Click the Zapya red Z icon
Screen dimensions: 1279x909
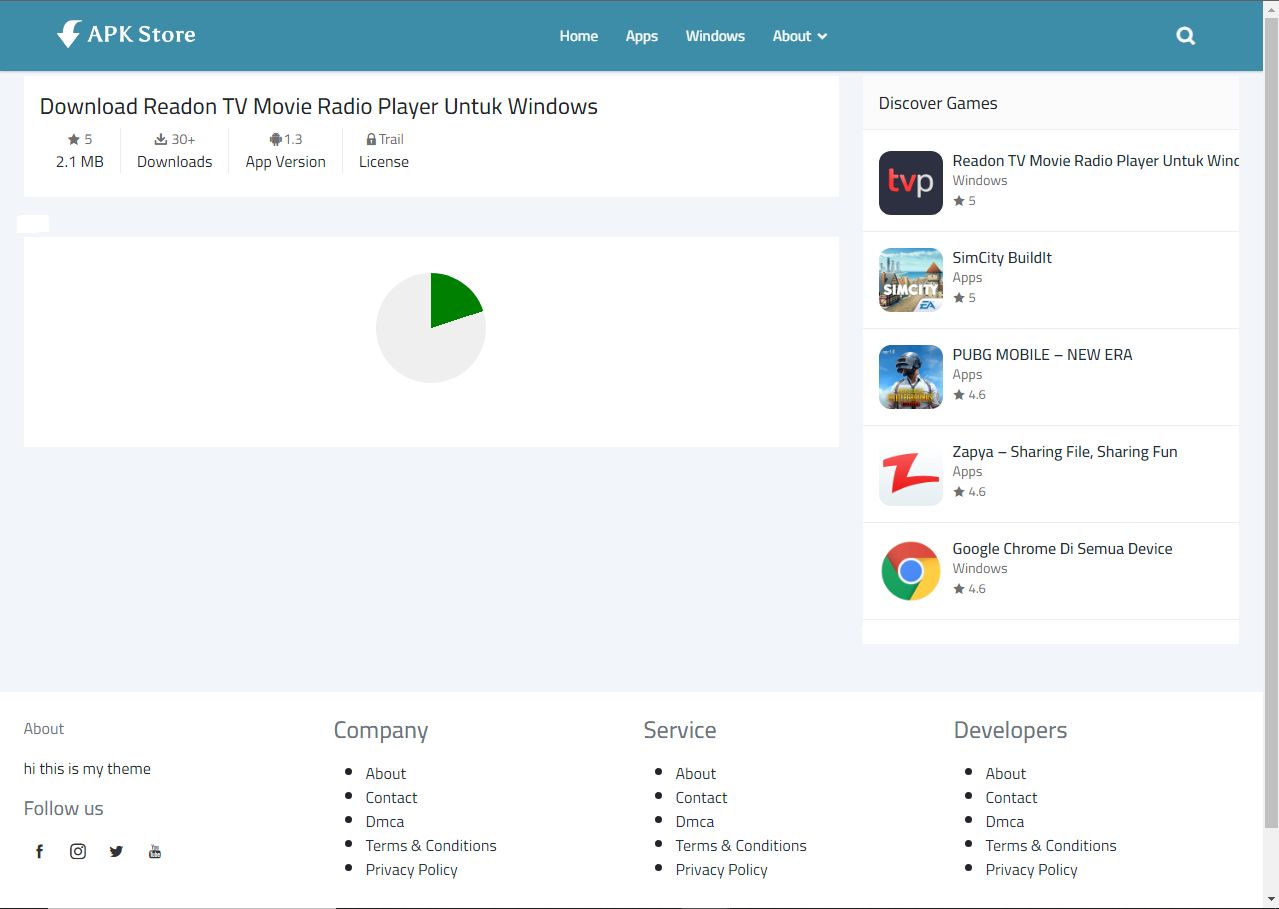tap(910, 474)
